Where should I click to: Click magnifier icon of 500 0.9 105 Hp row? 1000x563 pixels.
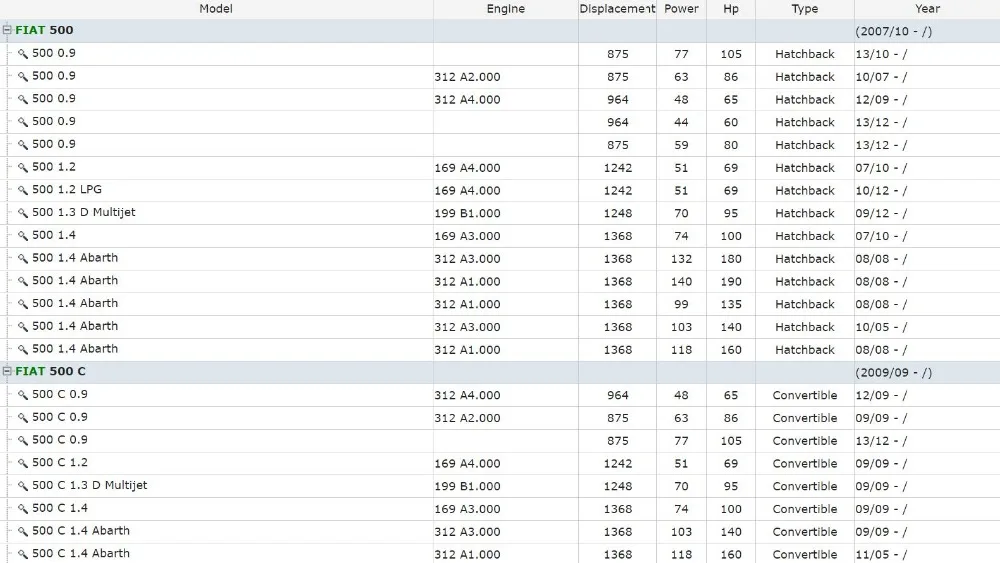pyautogui.click(x=23, y=54)
